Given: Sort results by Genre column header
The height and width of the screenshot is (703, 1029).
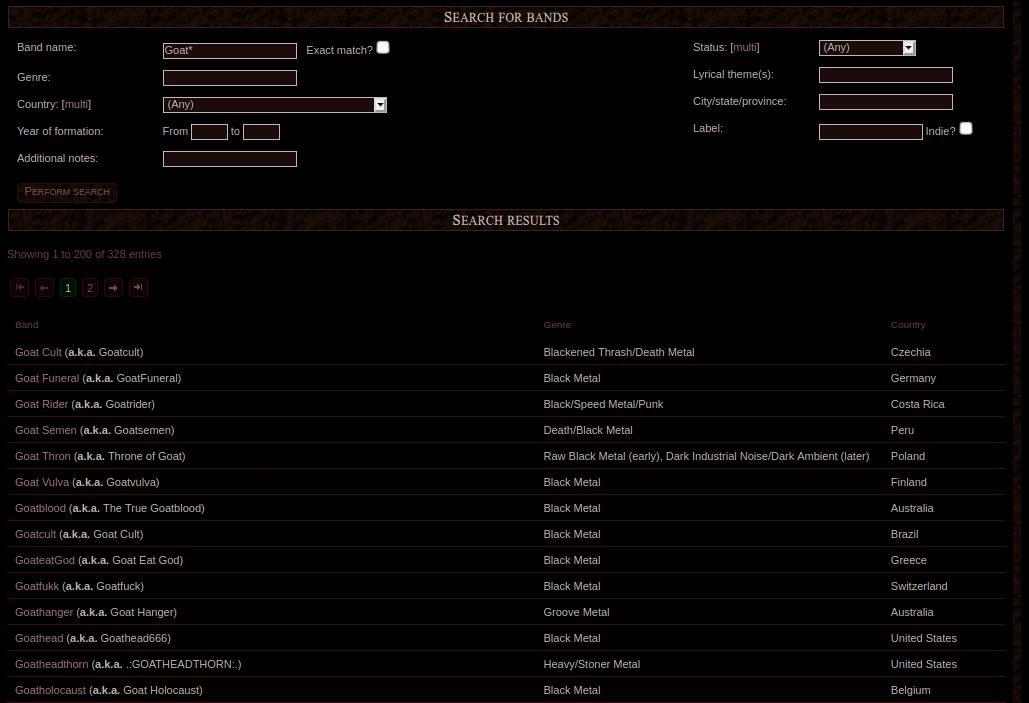Looking at the screenshot, I should (557, 325).
